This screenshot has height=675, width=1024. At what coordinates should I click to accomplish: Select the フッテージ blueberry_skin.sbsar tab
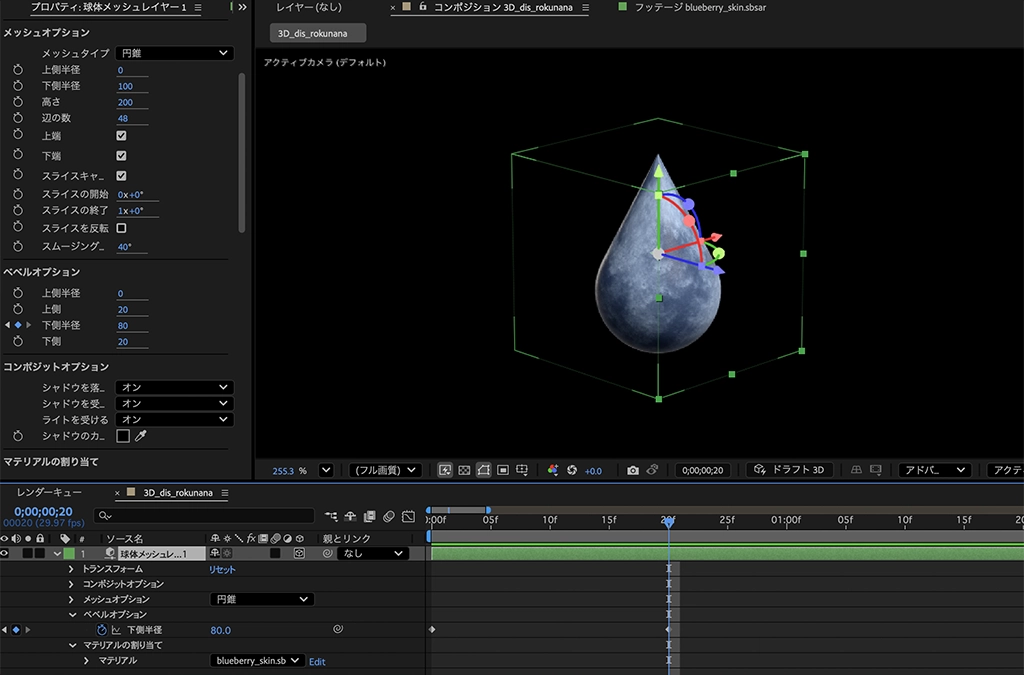coord(698,7)
